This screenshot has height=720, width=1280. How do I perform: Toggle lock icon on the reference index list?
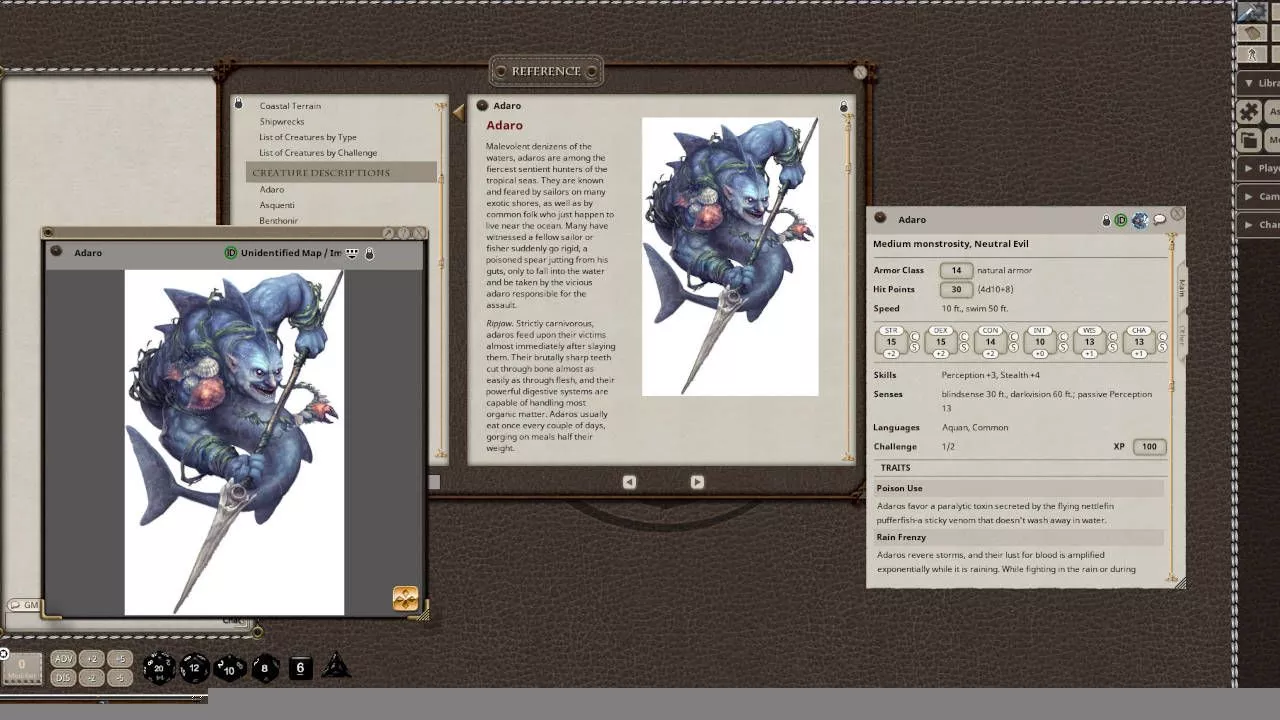[x=238, y=103]
